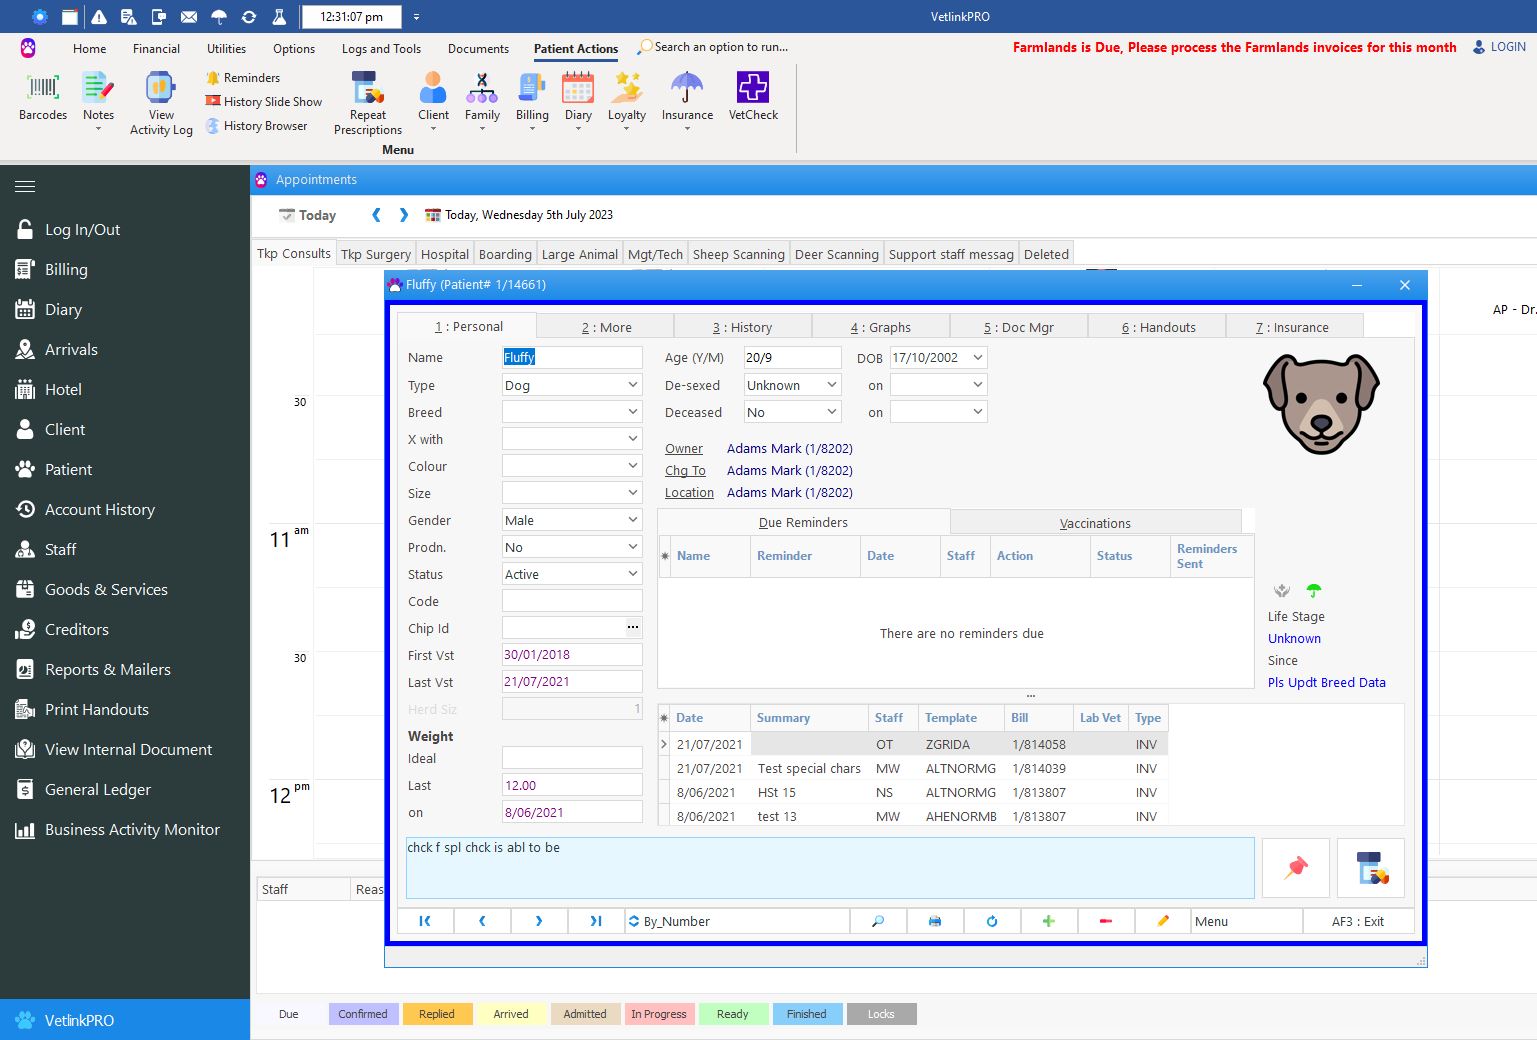Open the Logs and Tools menu
1537x1040 pixels.
tap(380, 48)
